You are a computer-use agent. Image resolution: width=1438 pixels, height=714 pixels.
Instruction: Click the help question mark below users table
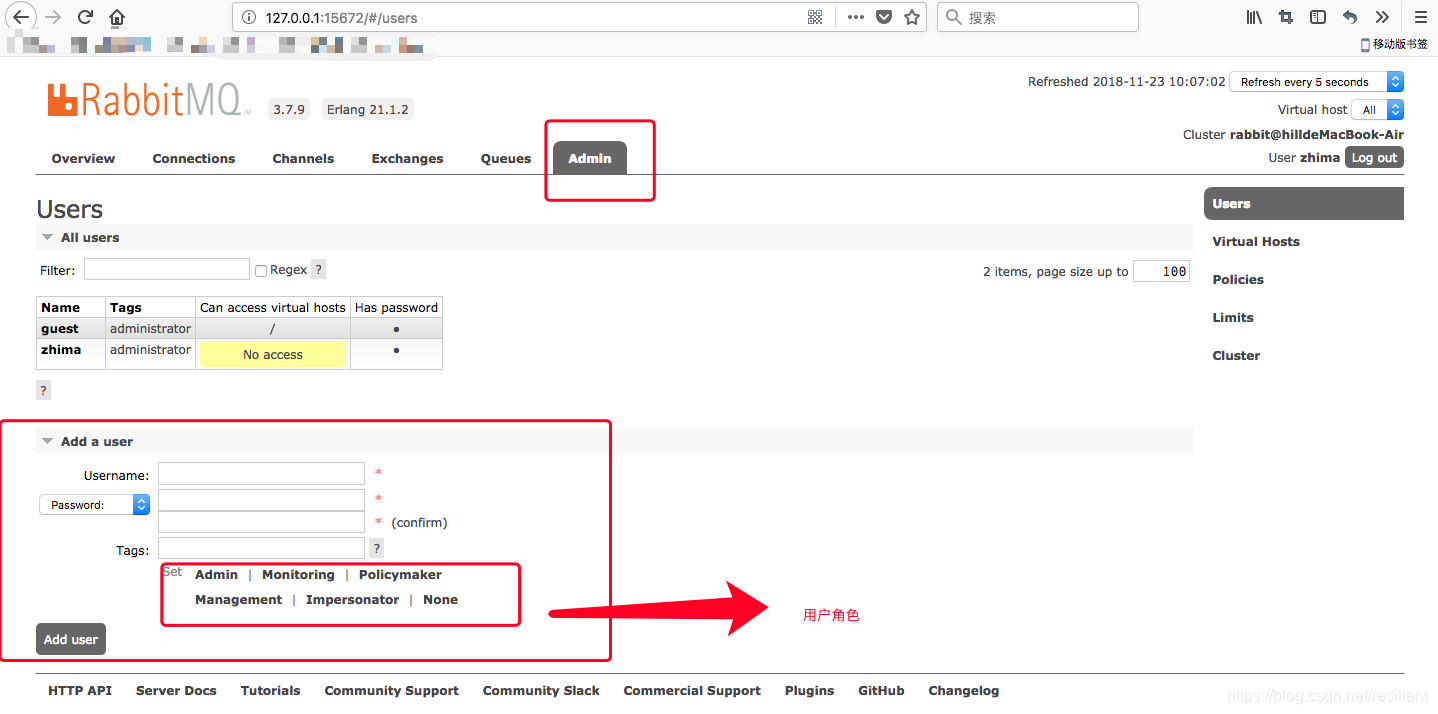(43, 390)
